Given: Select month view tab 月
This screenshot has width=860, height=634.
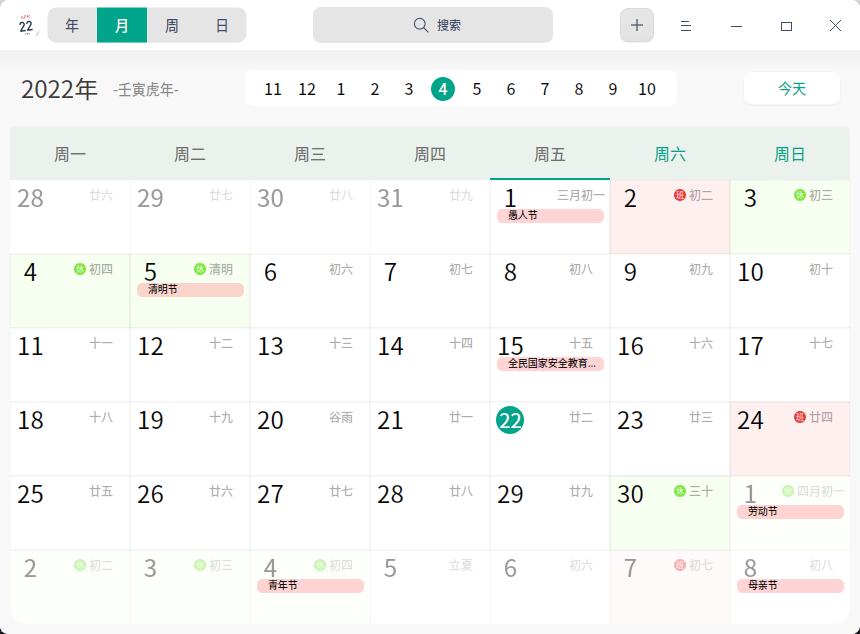Looking at the screenshot, I should [x=122, y=25].
